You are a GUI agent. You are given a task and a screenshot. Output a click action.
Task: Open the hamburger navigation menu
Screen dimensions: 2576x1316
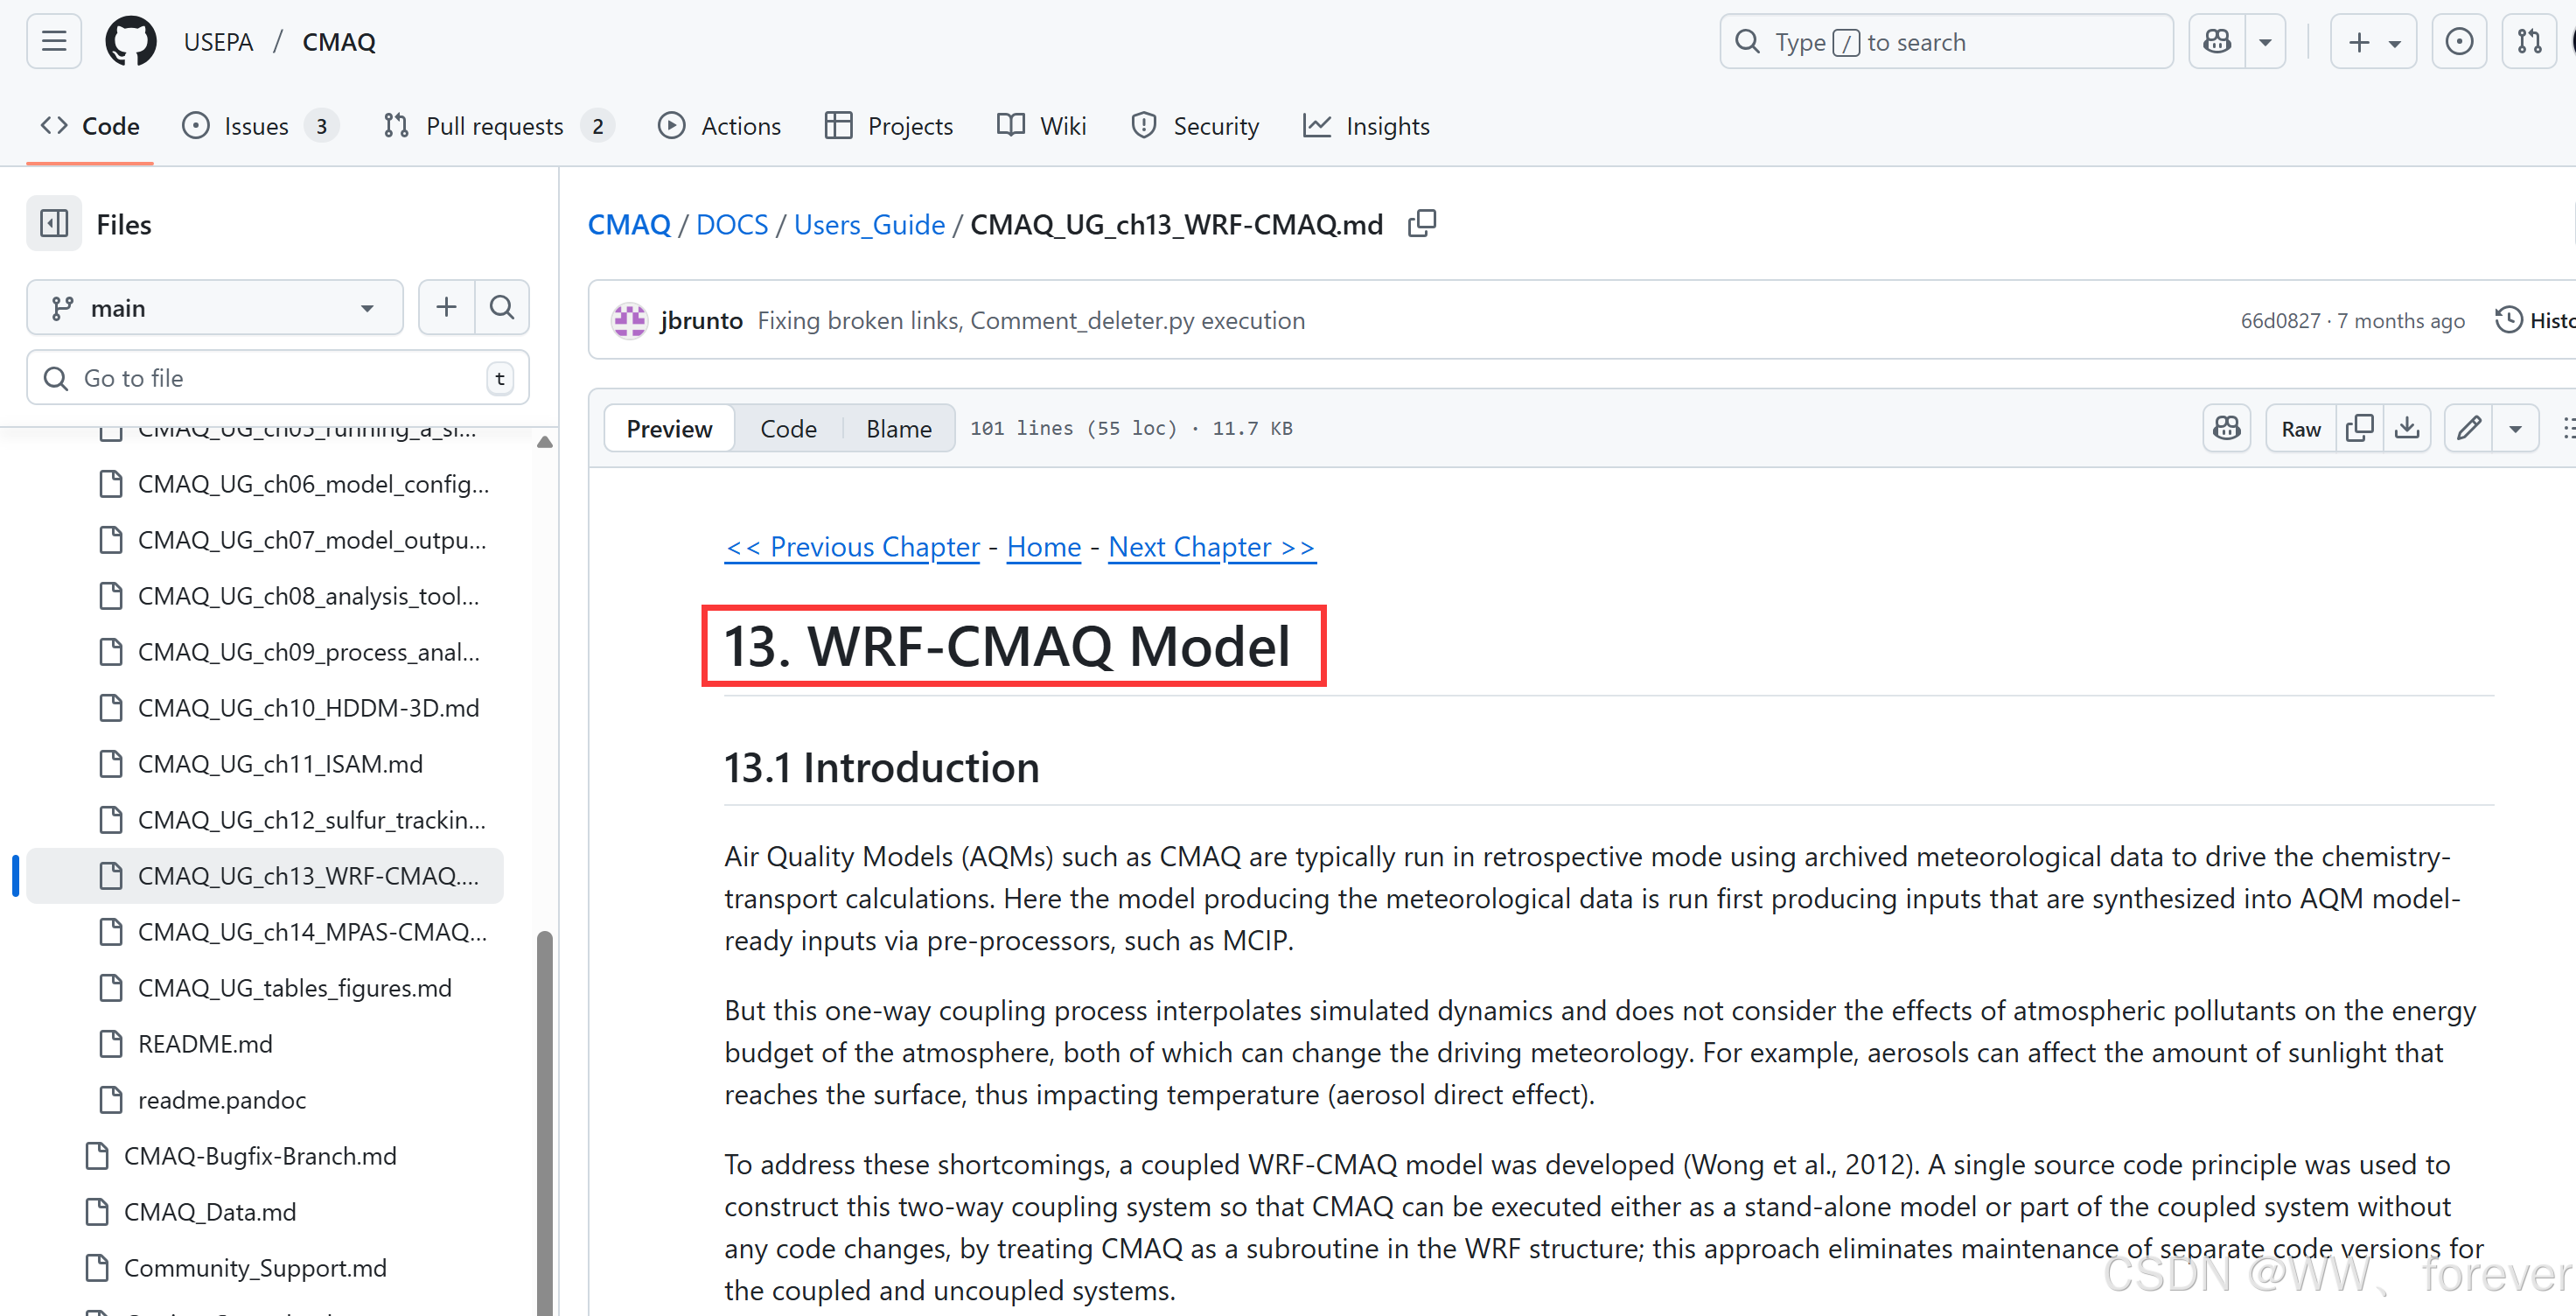pos(54,42)
